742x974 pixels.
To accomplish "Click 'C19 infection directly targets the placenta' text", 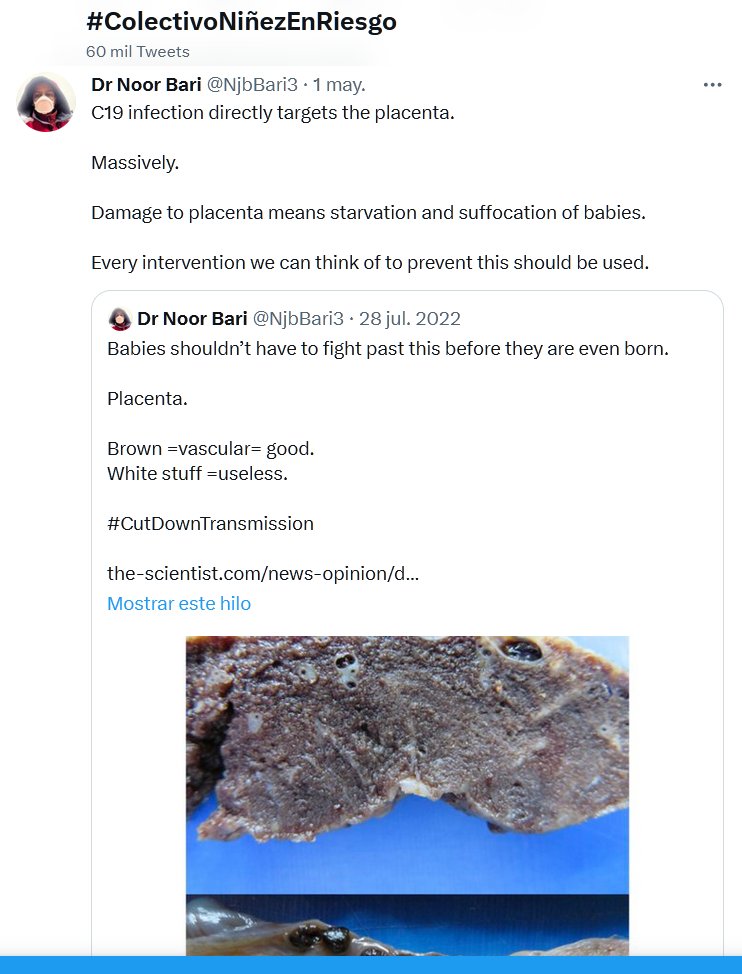I will point(272,112).
